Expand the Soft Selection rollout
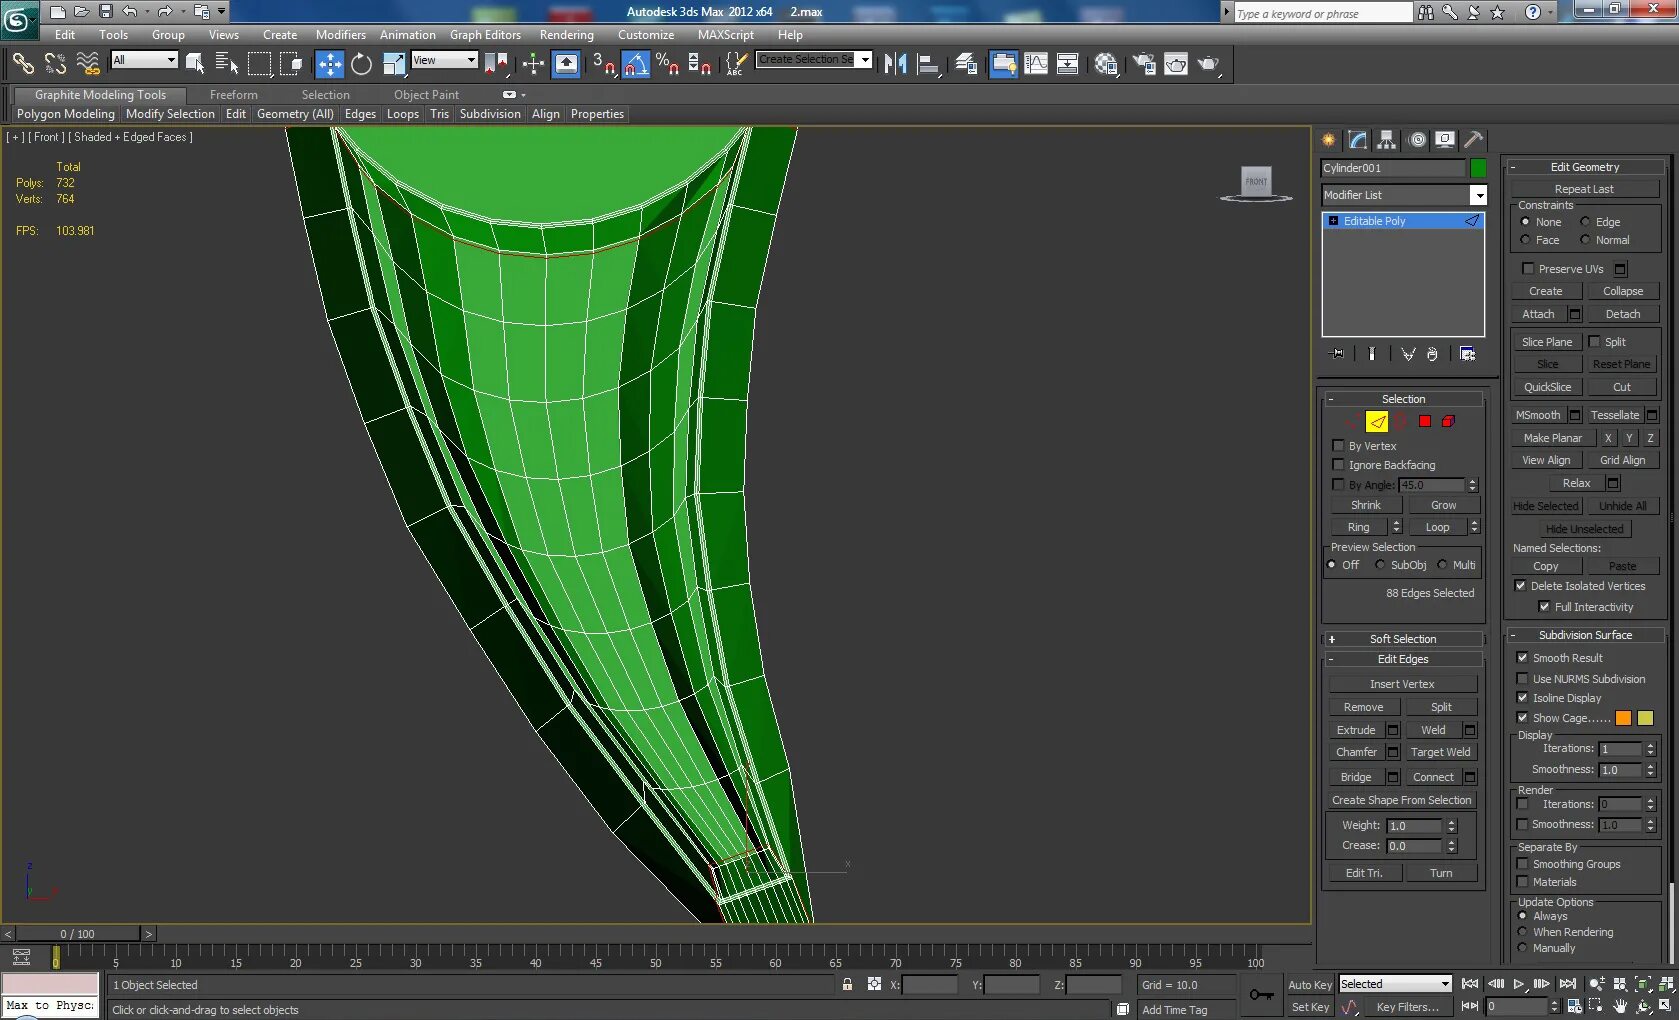Image resolution: width=1679 pixels, height=1020 pixels. pos(1402,639)
